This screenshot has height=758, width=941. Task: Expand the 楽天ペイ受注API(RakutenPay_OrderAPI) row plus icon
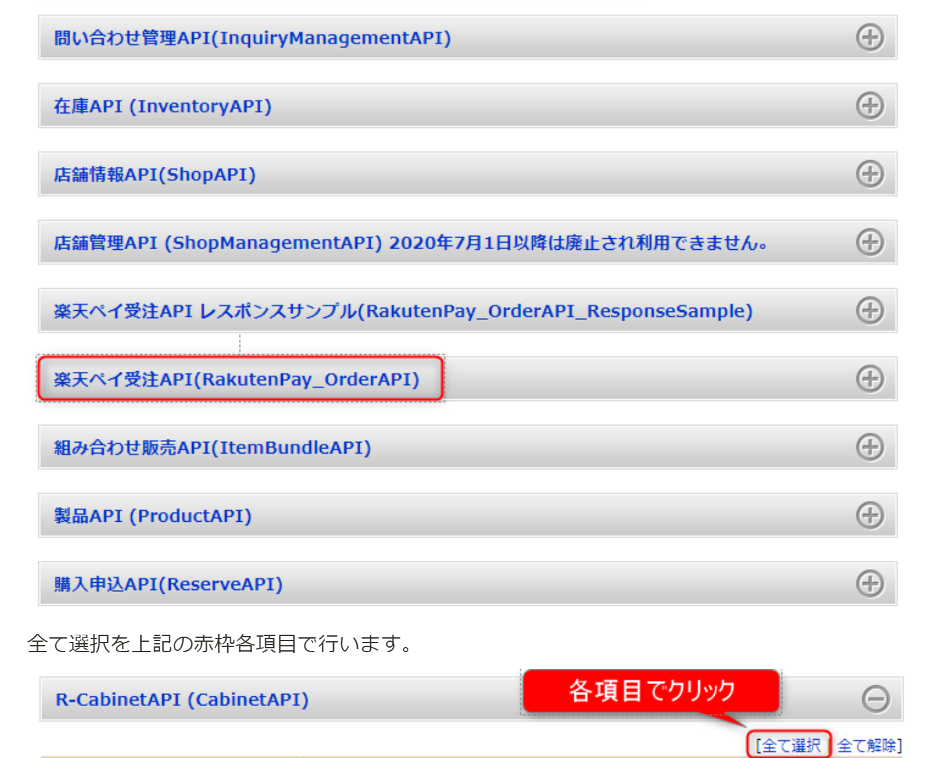pyautogui.click(x=870, y=379)
